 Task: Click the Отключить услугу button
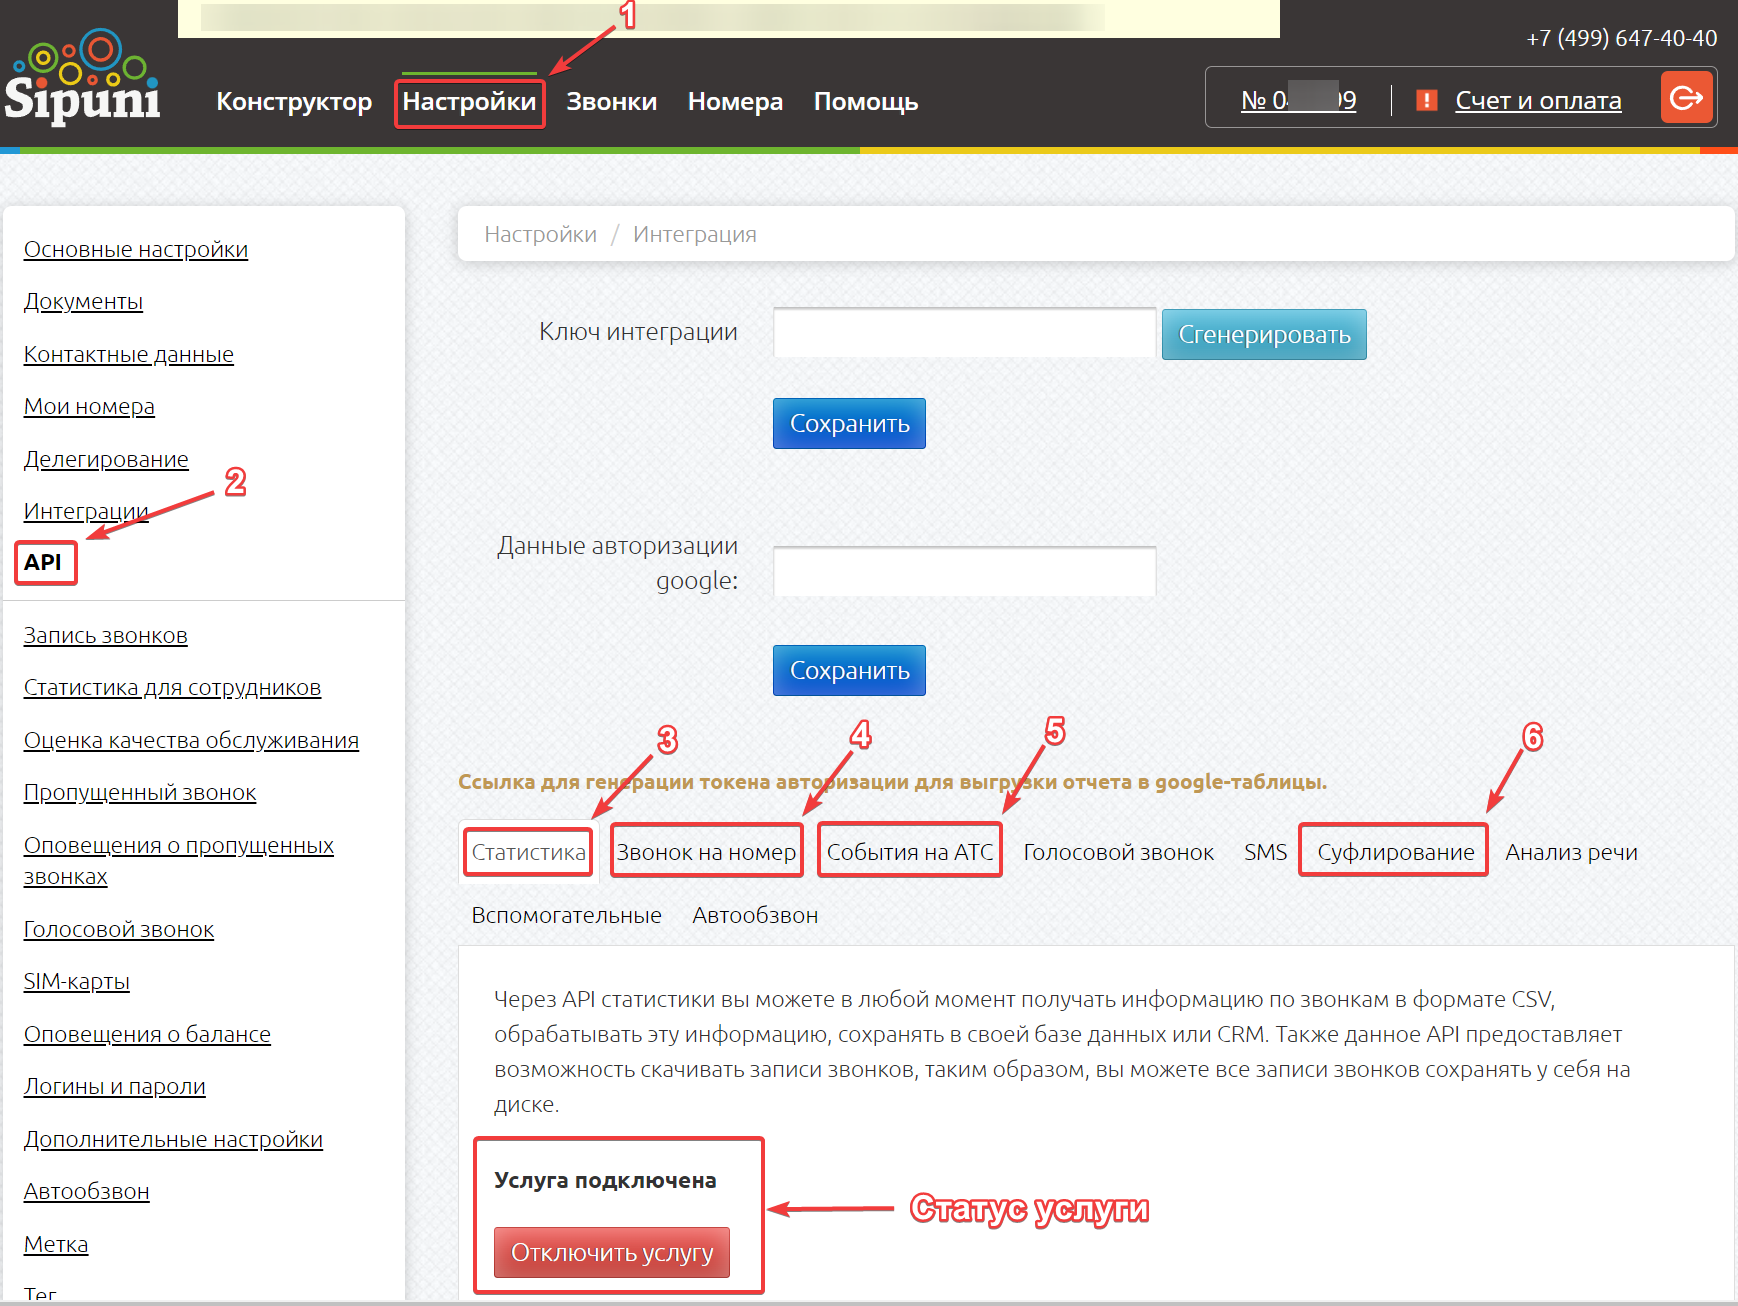tap(612, 1252)
